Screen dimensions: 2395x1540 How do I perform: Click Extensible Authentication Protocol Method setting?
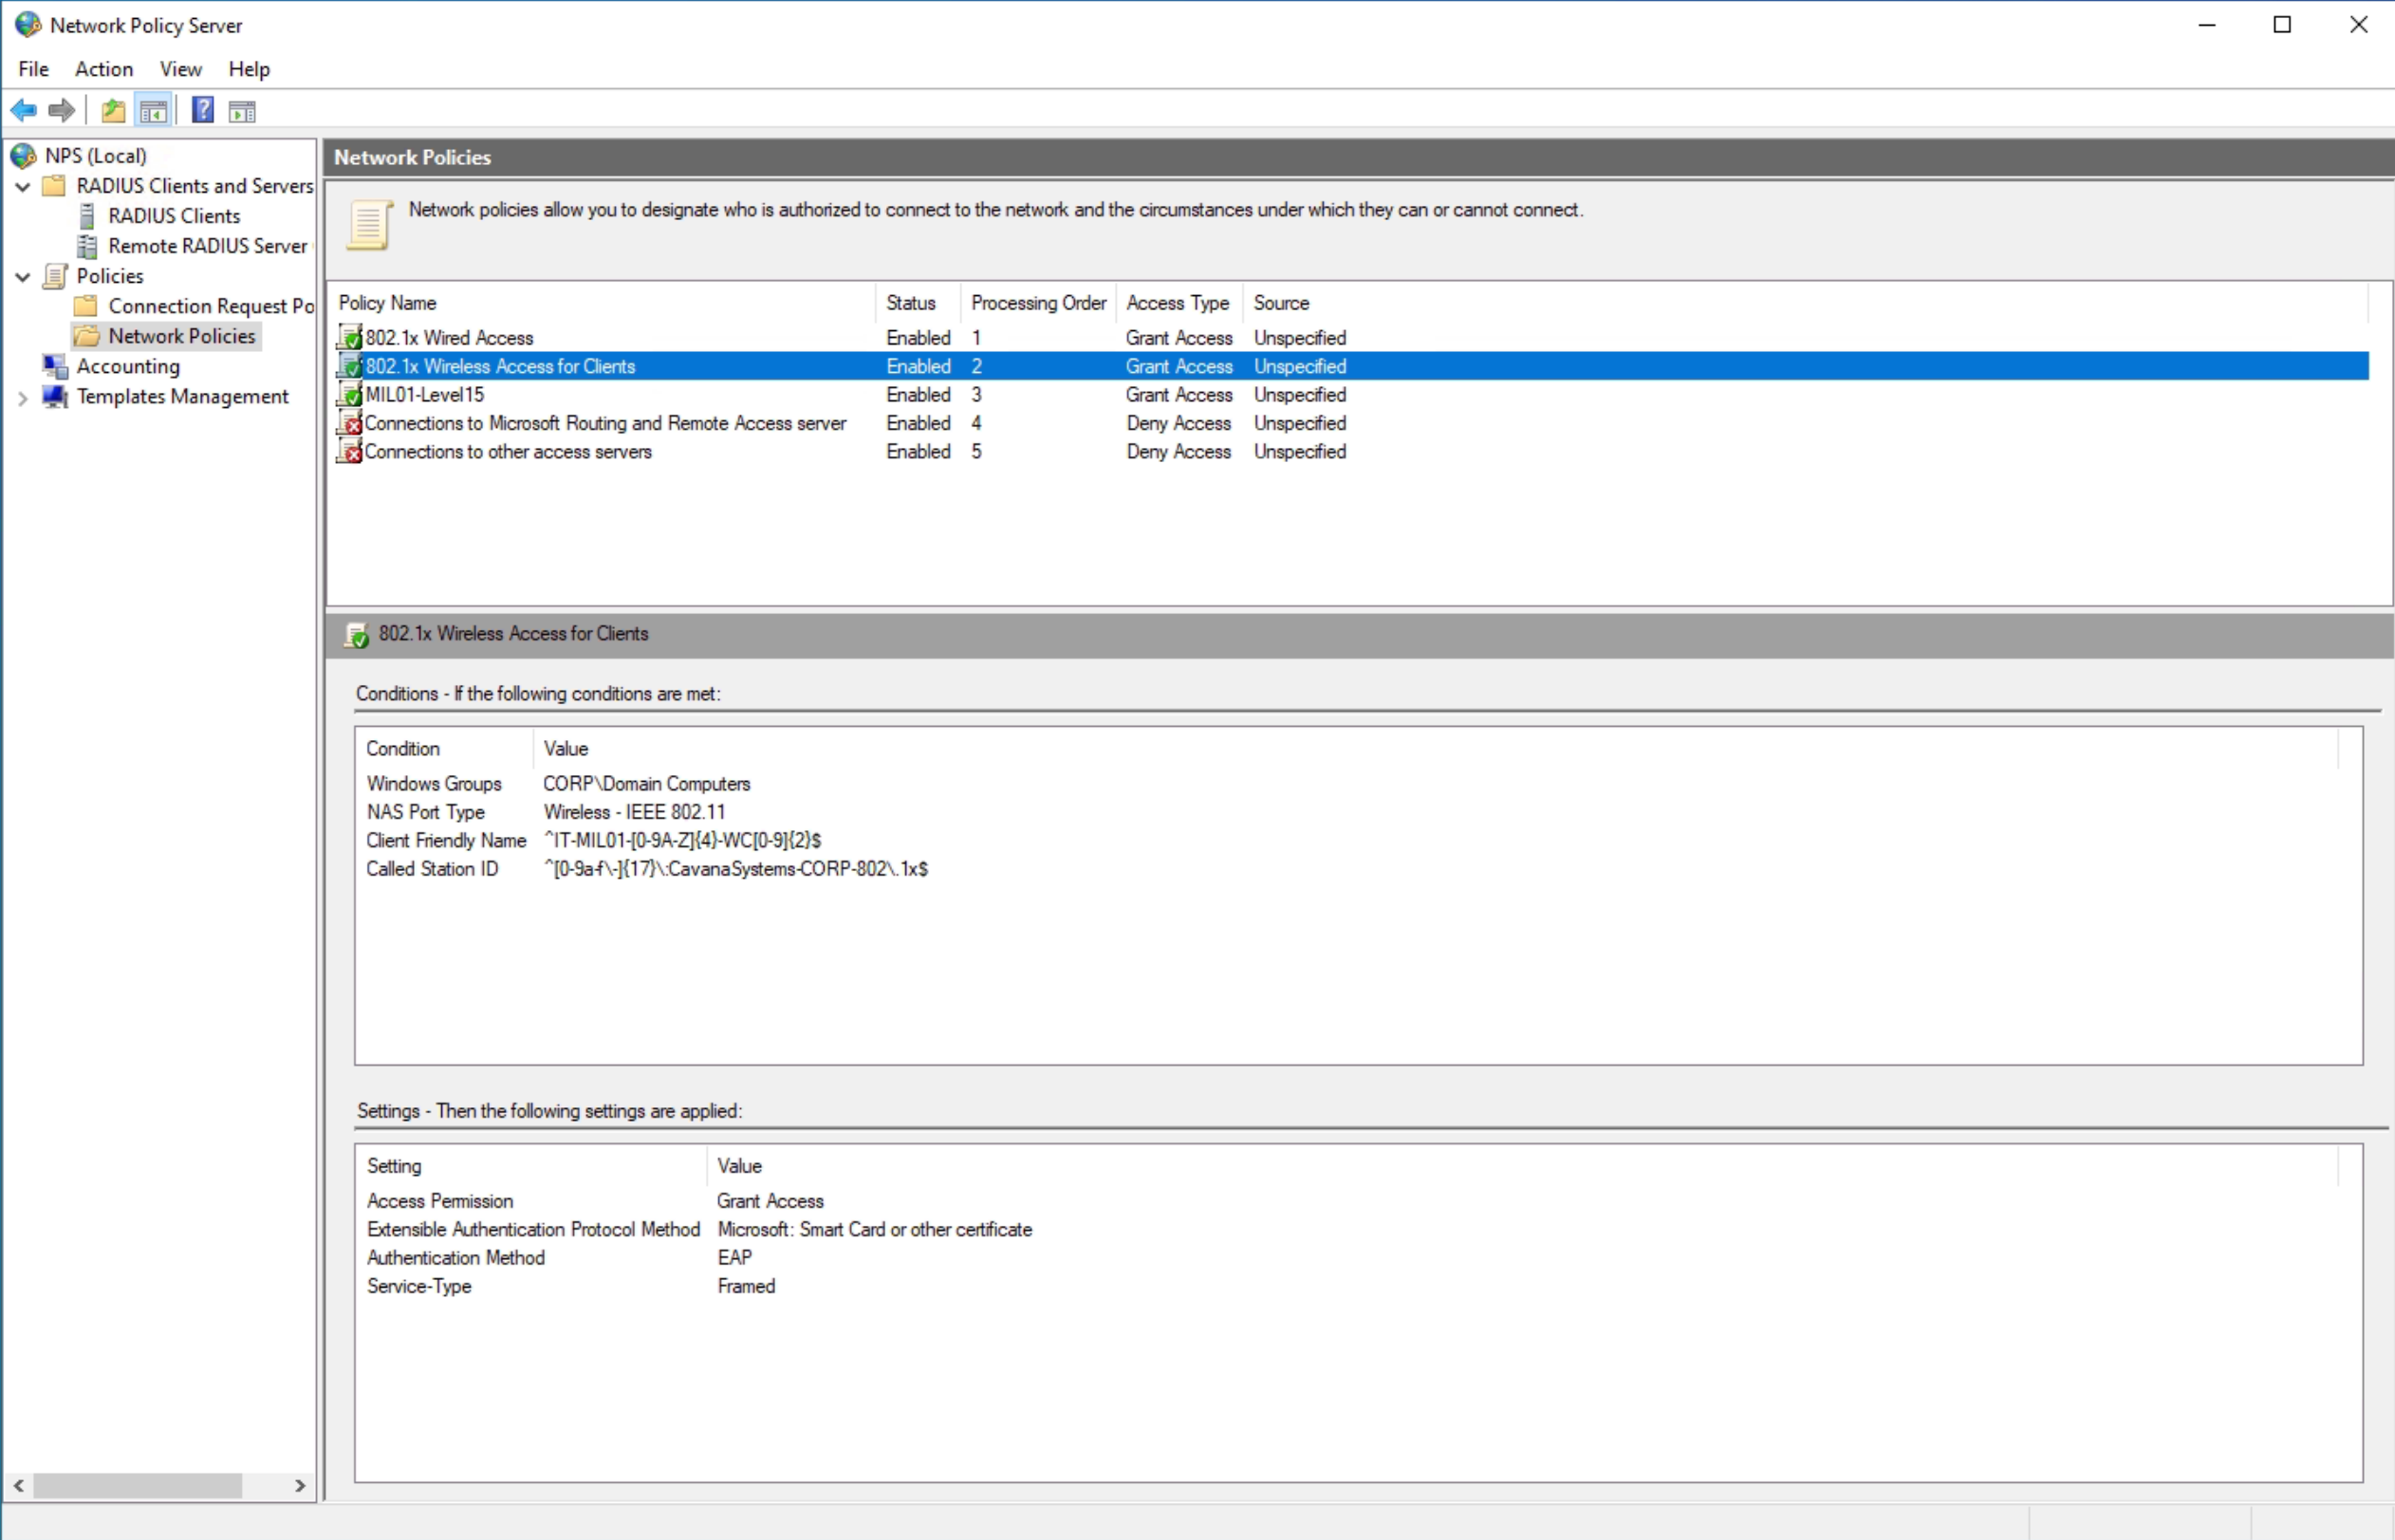pos(533,1230)
